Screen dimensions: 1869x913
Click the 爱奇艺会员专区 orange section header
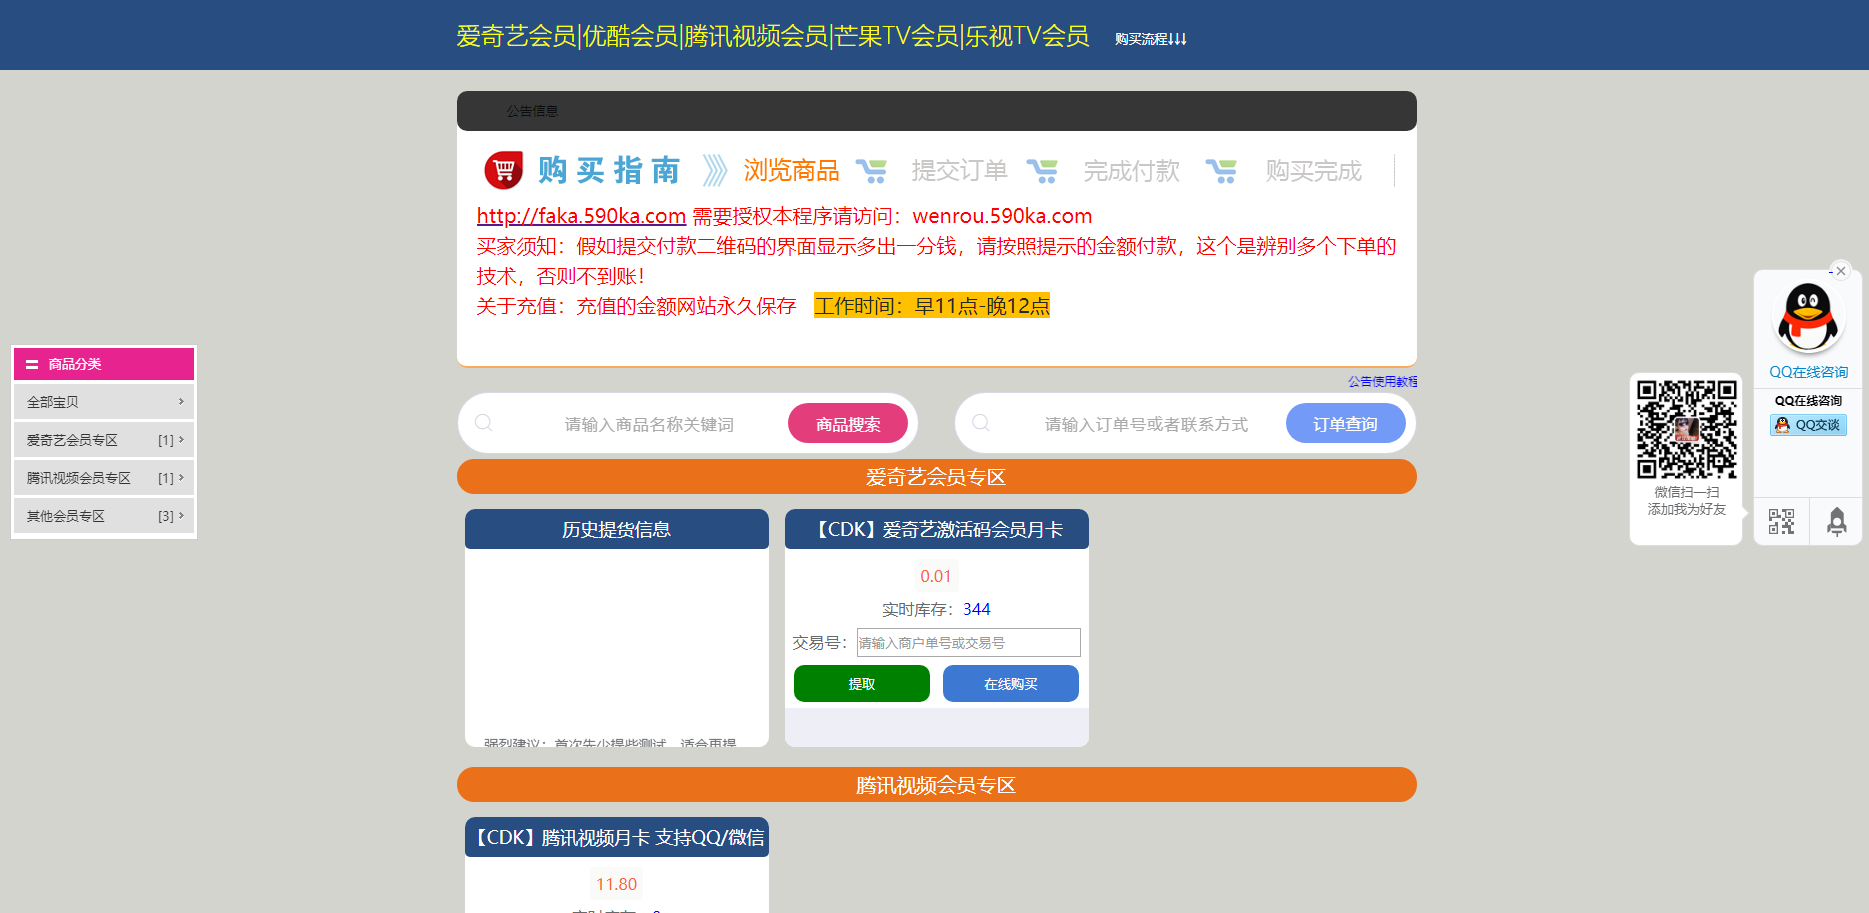click(x=936, y=477)
